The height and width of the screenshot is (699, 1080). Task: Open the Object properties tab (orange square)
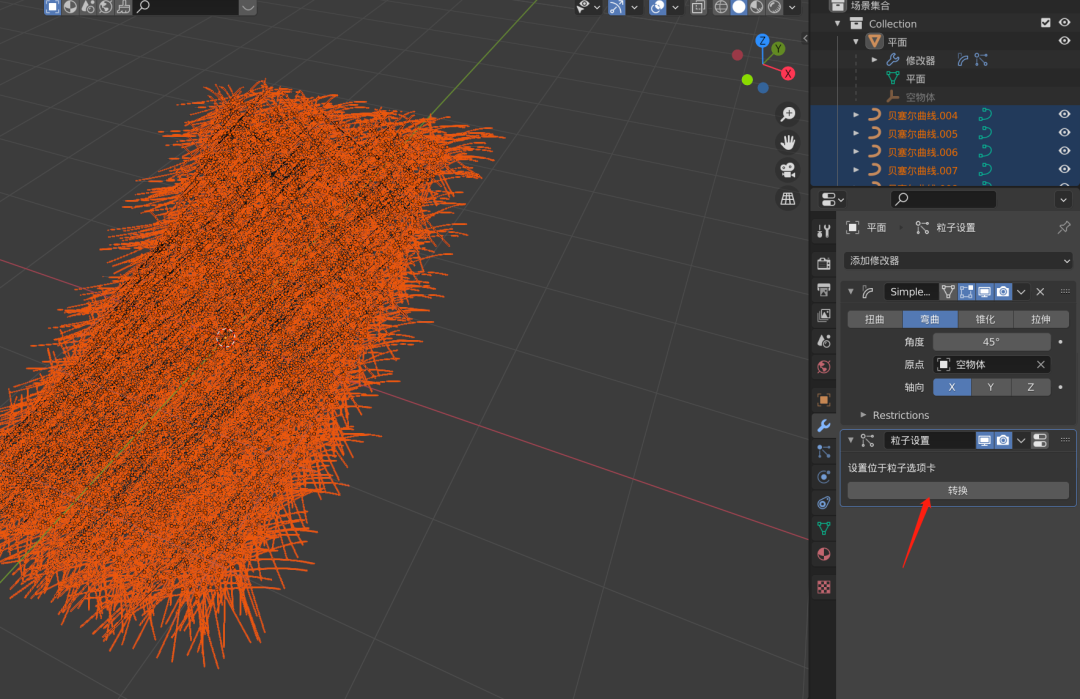(x=824, y=399)
